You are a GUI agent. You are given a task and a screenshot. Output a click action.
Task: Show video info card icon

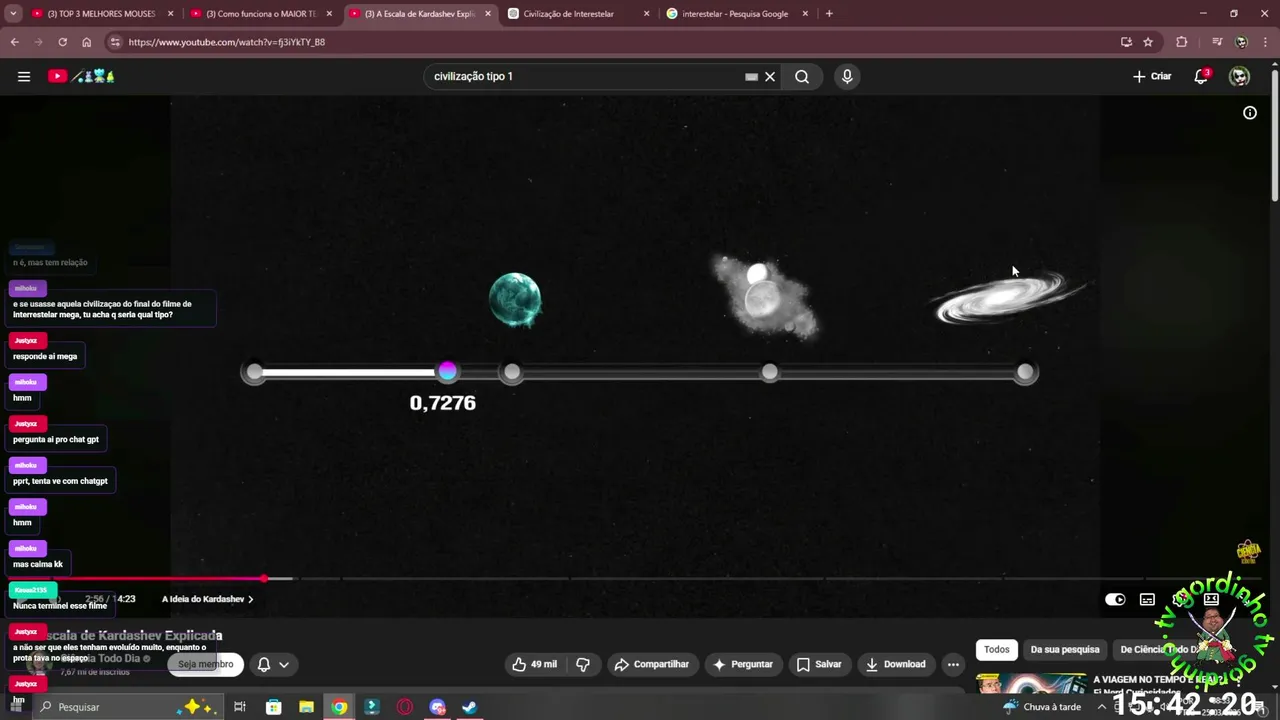click(x=1250, y=113)
